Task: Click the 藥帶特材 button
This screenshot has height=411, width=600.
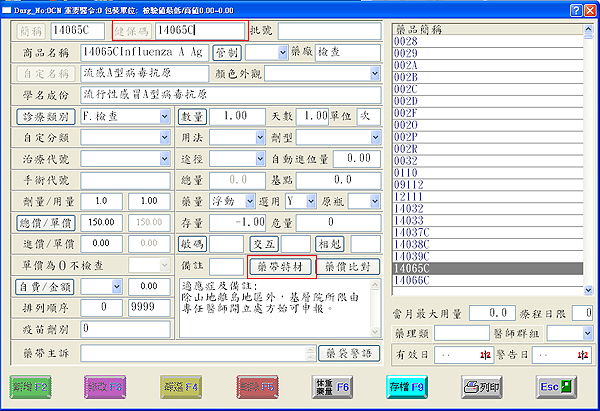Action: (x=282, y=265)
